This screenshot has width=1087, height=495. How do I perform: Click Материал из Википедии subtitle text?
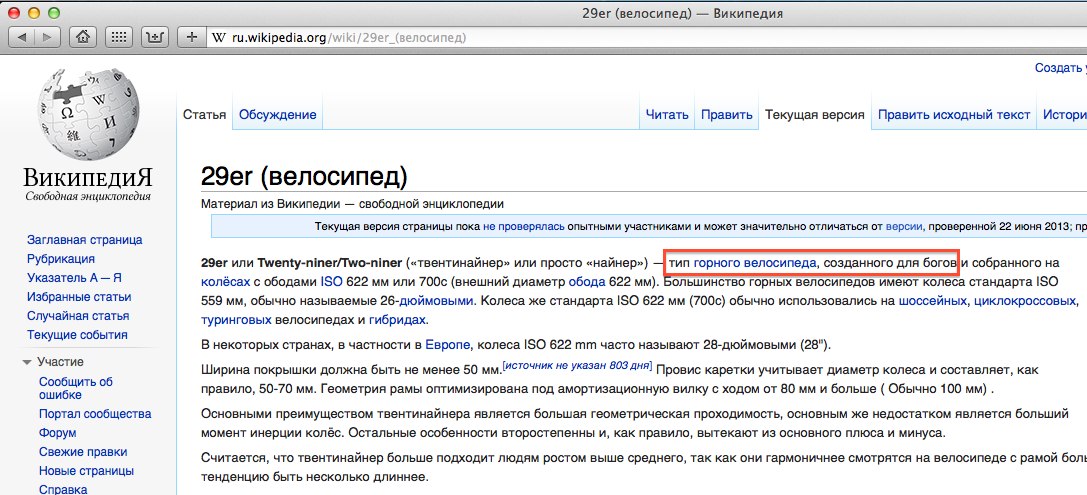(352, 204)
